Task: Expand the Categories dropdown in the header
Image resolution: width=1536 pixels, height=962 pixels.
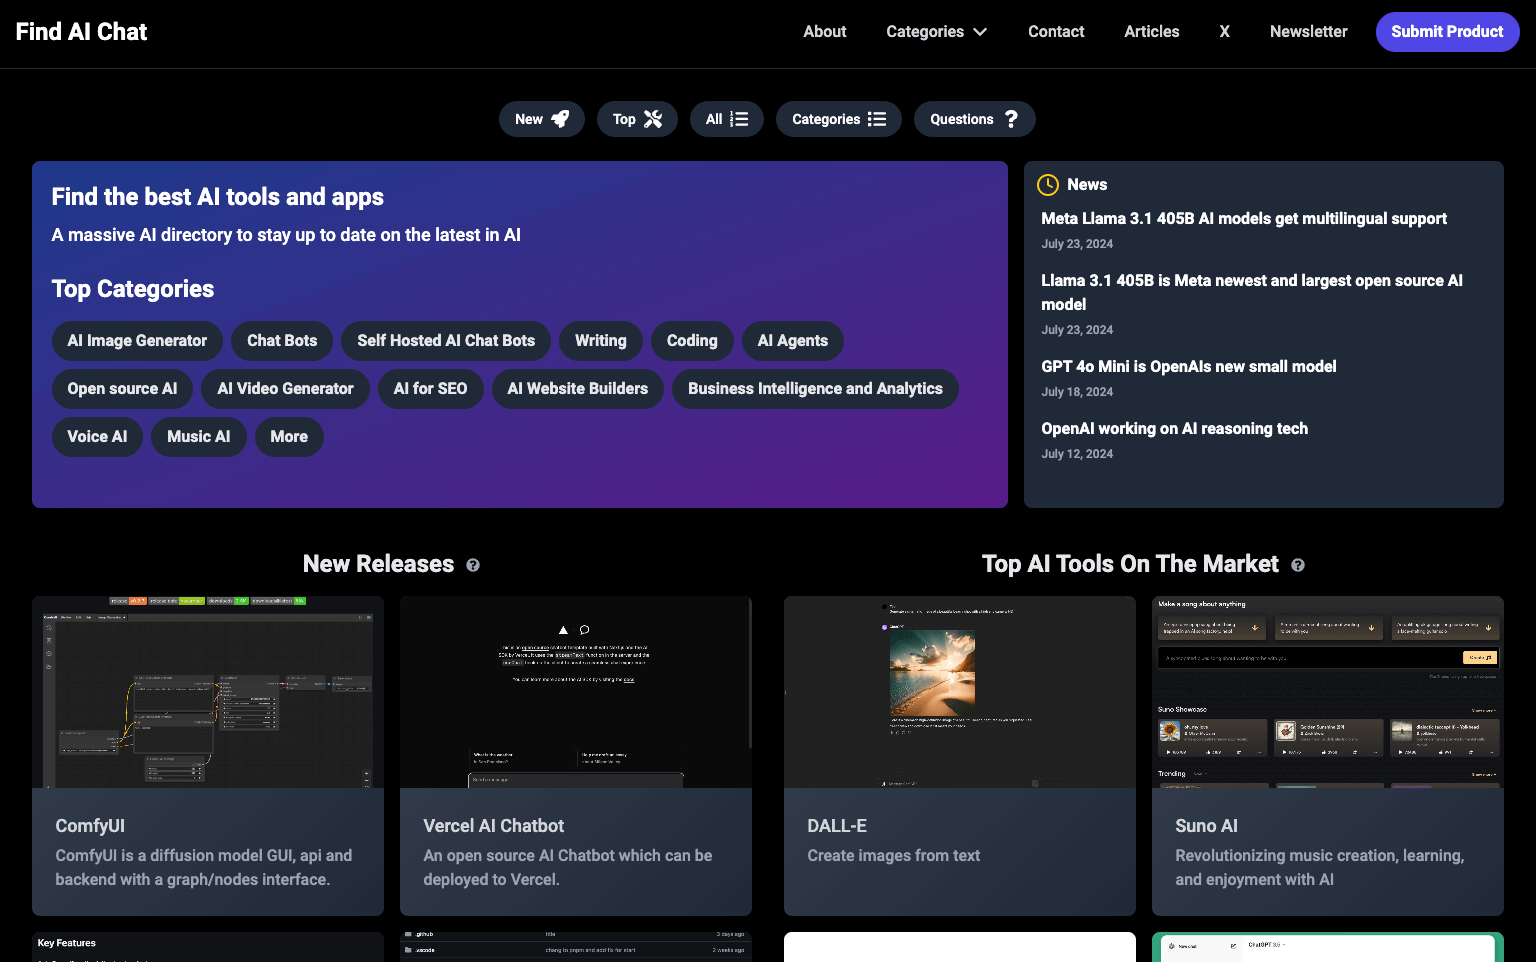Action: coord(937,32)
